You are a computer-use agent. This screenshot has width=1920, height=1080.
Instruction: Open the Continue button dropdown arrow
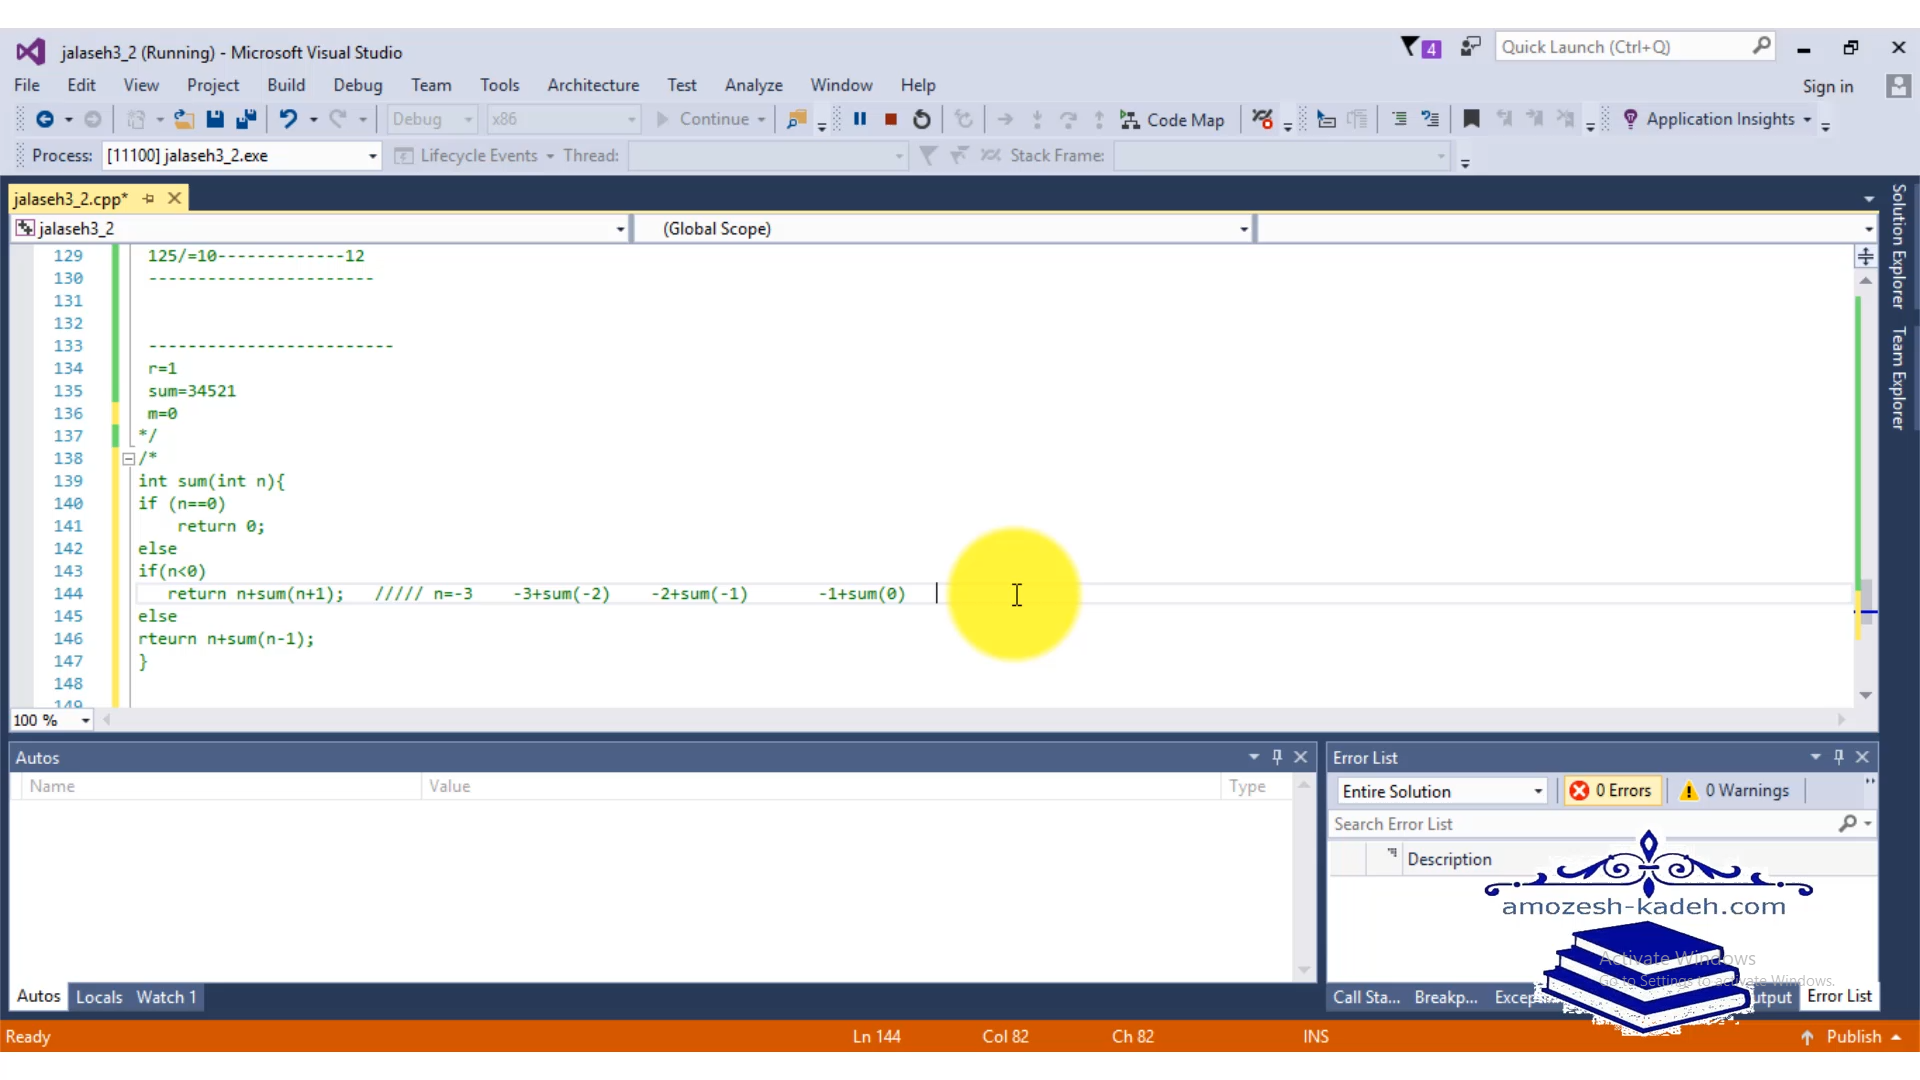point(762,119)
